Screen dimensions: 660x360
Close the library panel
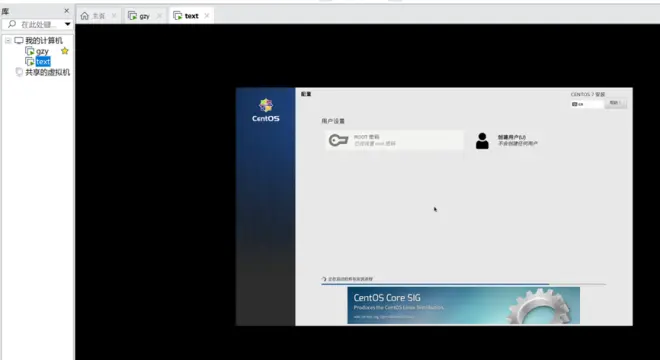[67, 11]
